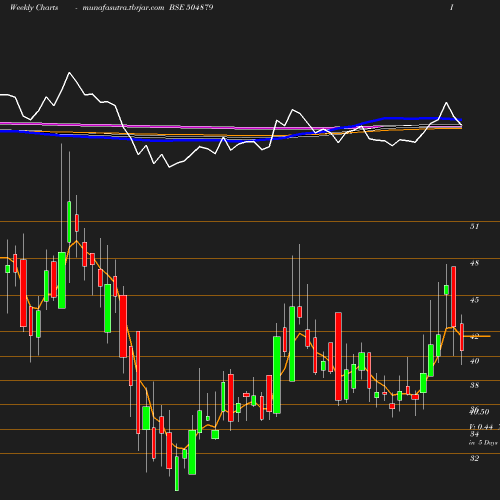Click the 32 price axis label
This screenshot has height=500, width=500.
[x=474, y=458]
